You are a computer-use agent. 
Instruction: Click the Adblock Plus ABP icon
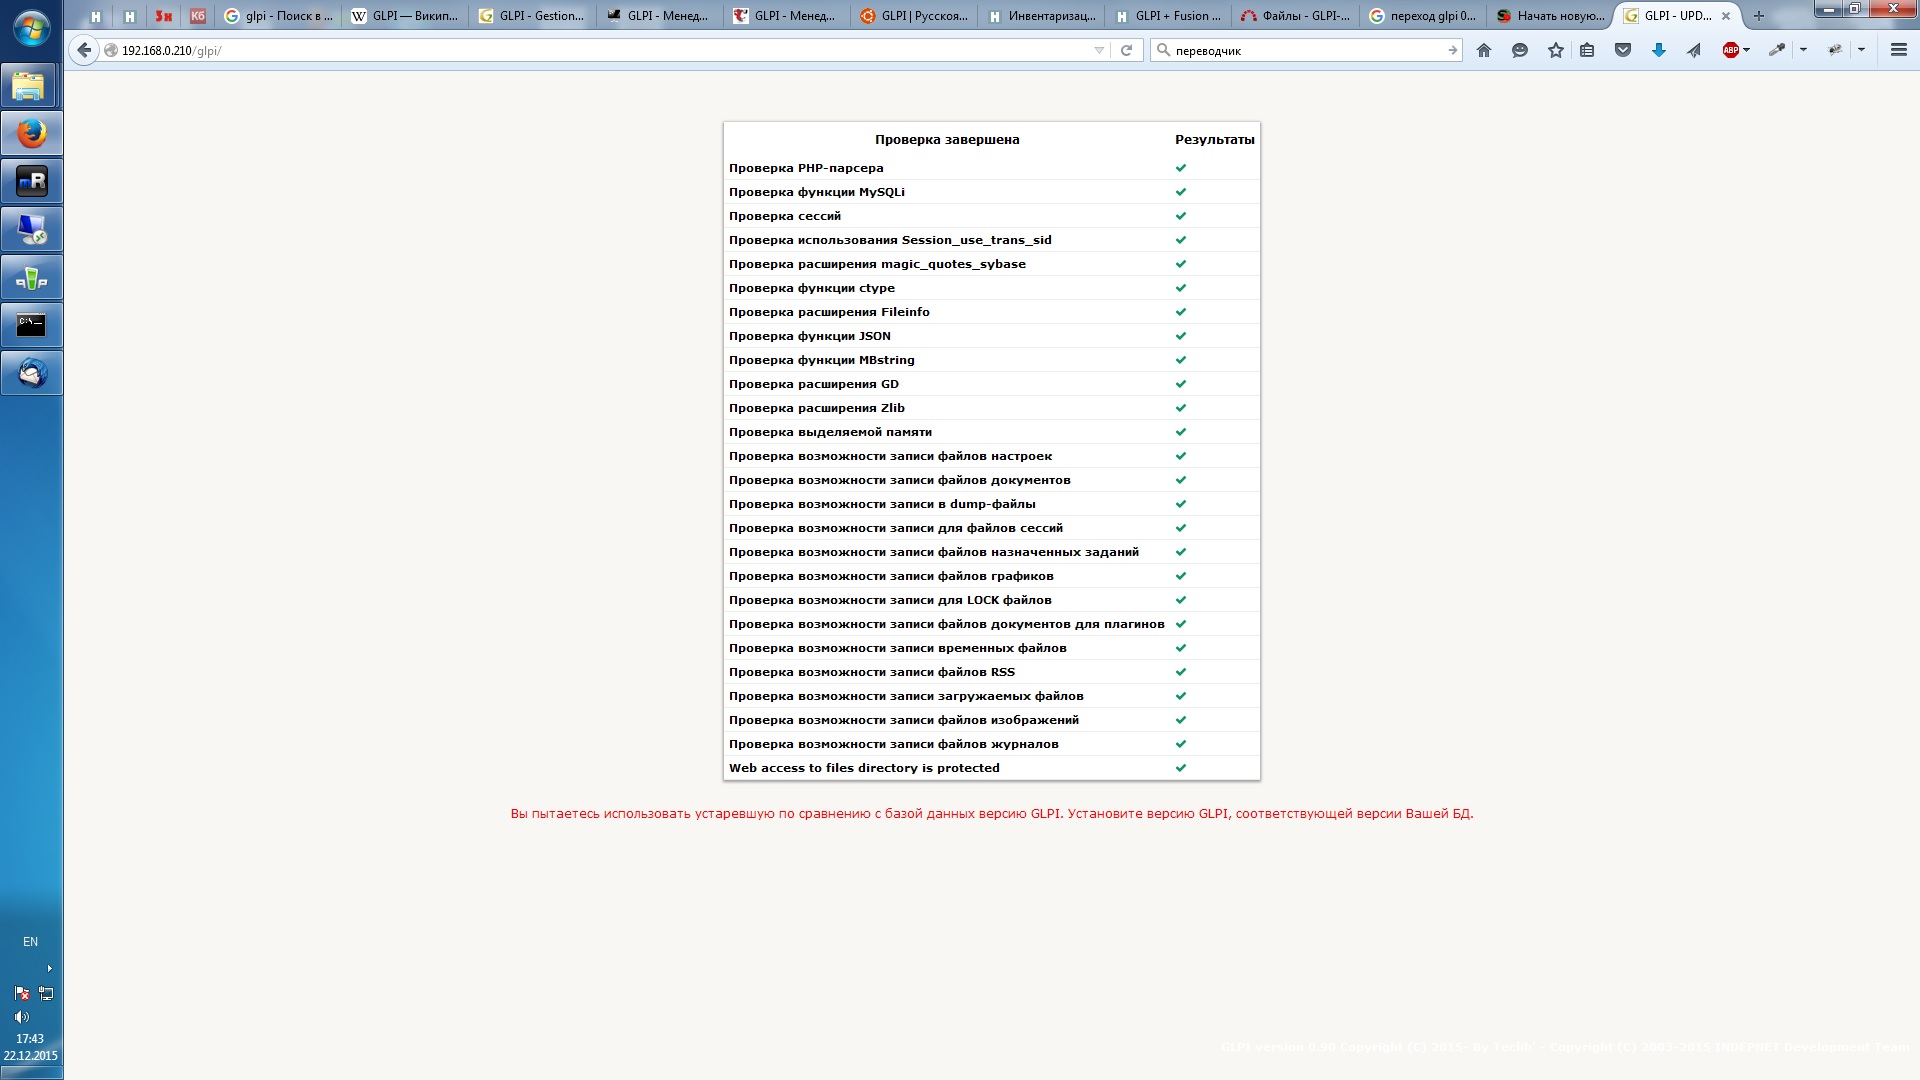tap(1730, 50)
